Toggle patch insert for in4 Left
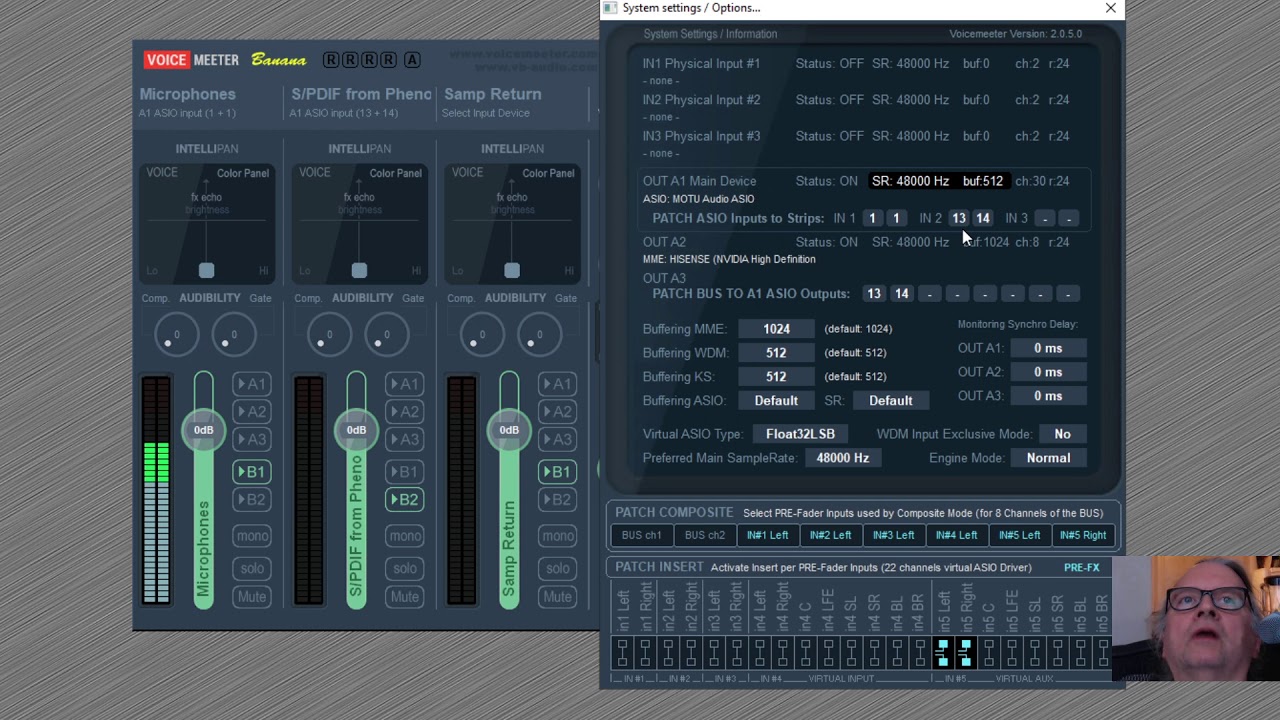 760,654
